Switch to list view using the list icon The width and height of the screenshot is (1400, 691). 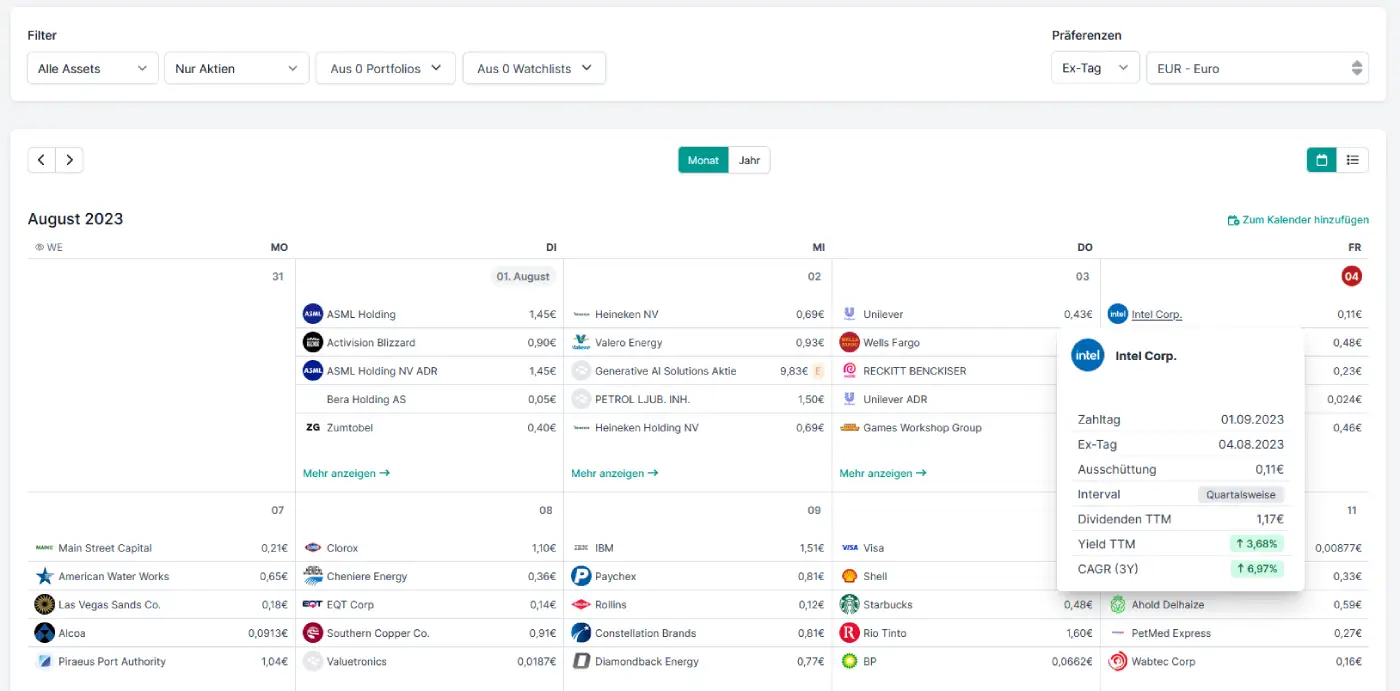[x=1354, y=159]
